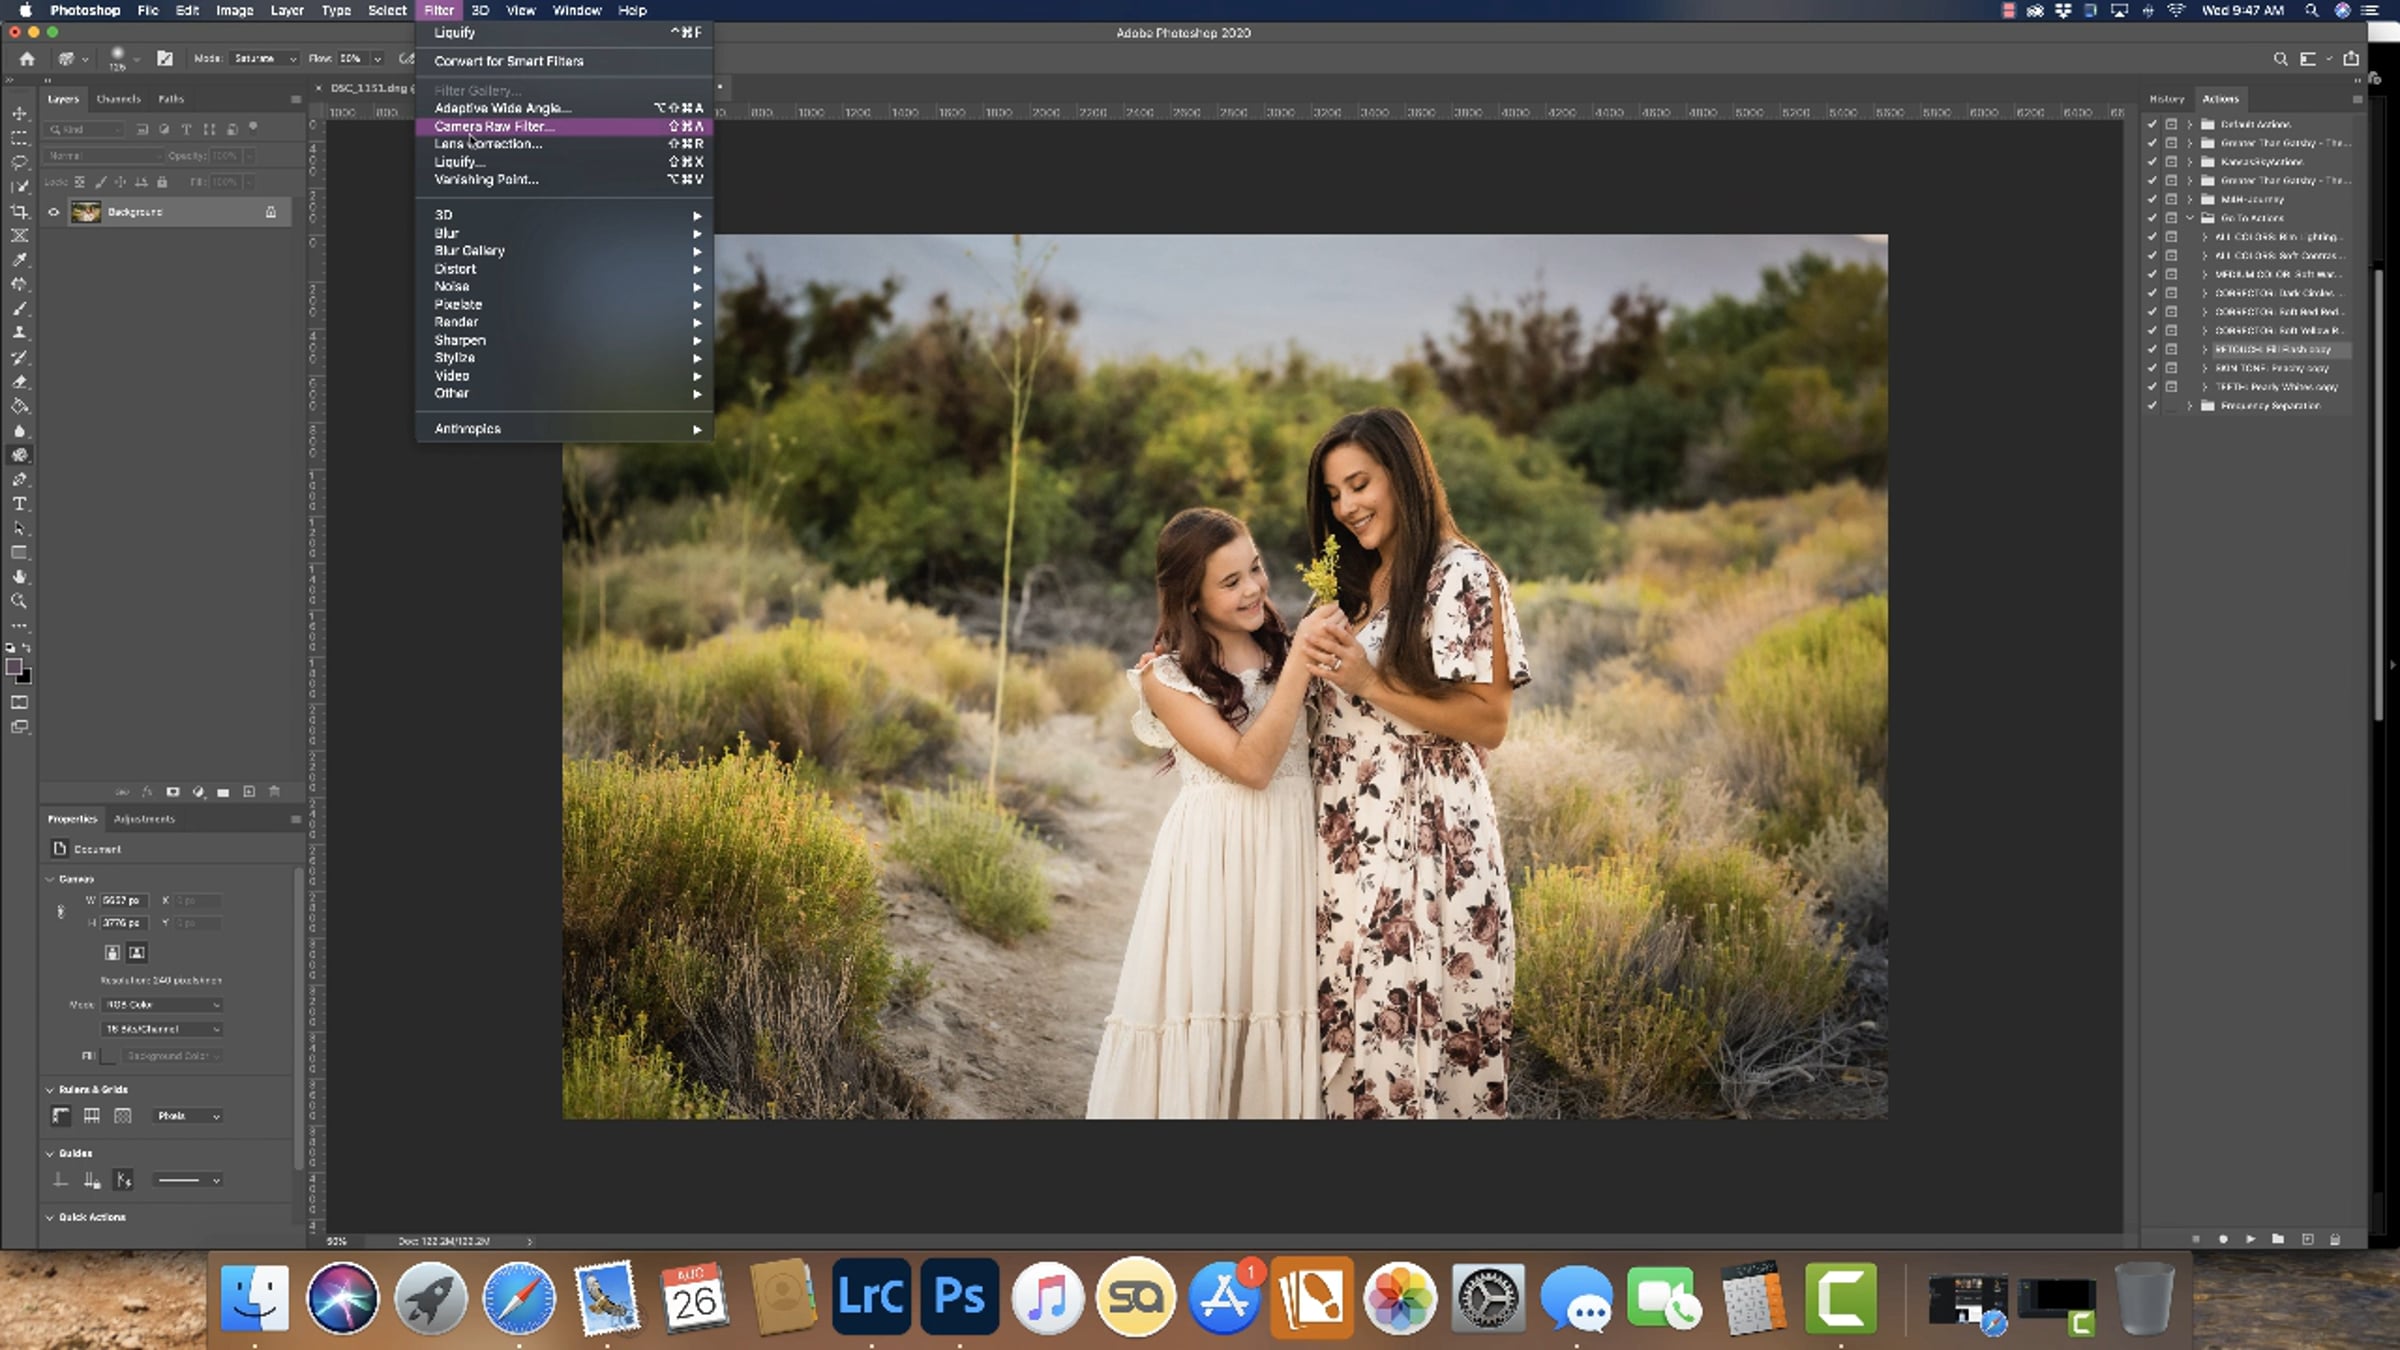The width and height of the screenshot is (2400, 1350).
Task: Click the Play action button
Action: (x=2250, y=1239)
